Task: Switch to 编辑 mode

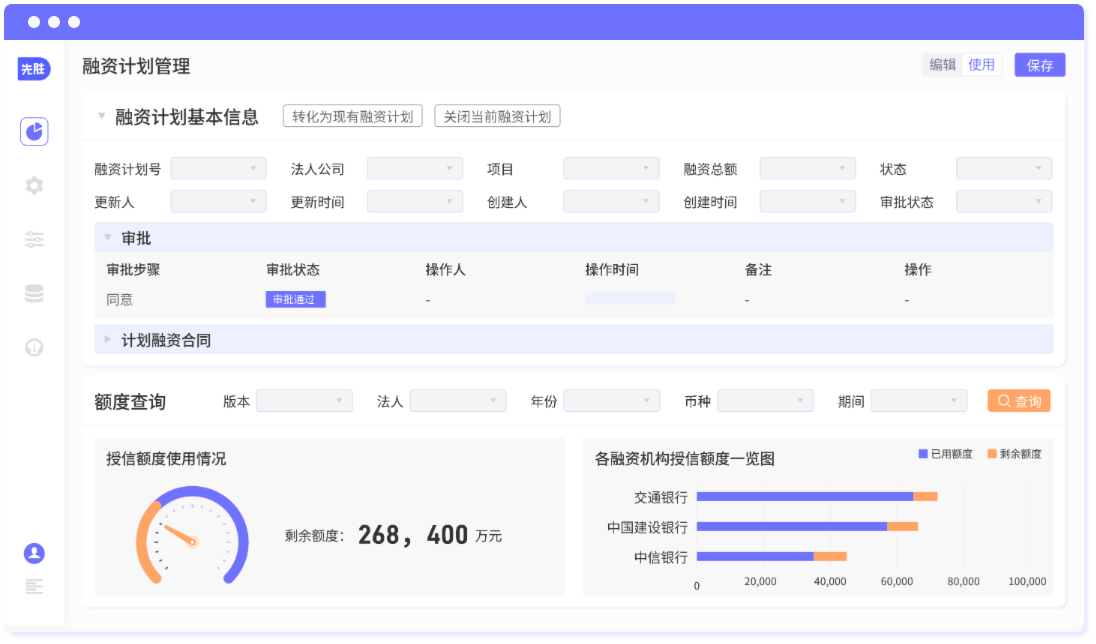Action: (942, 65)
